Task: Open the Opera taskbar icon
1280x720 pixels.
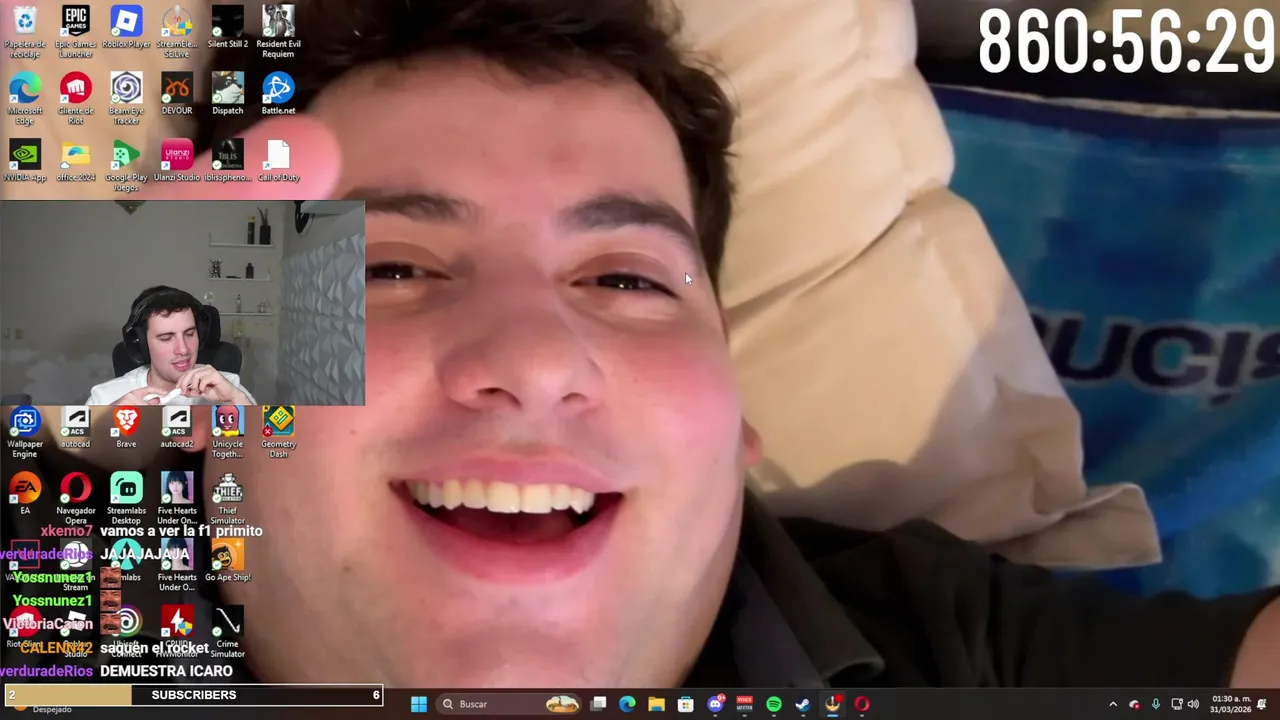Action: pos(862,704)
